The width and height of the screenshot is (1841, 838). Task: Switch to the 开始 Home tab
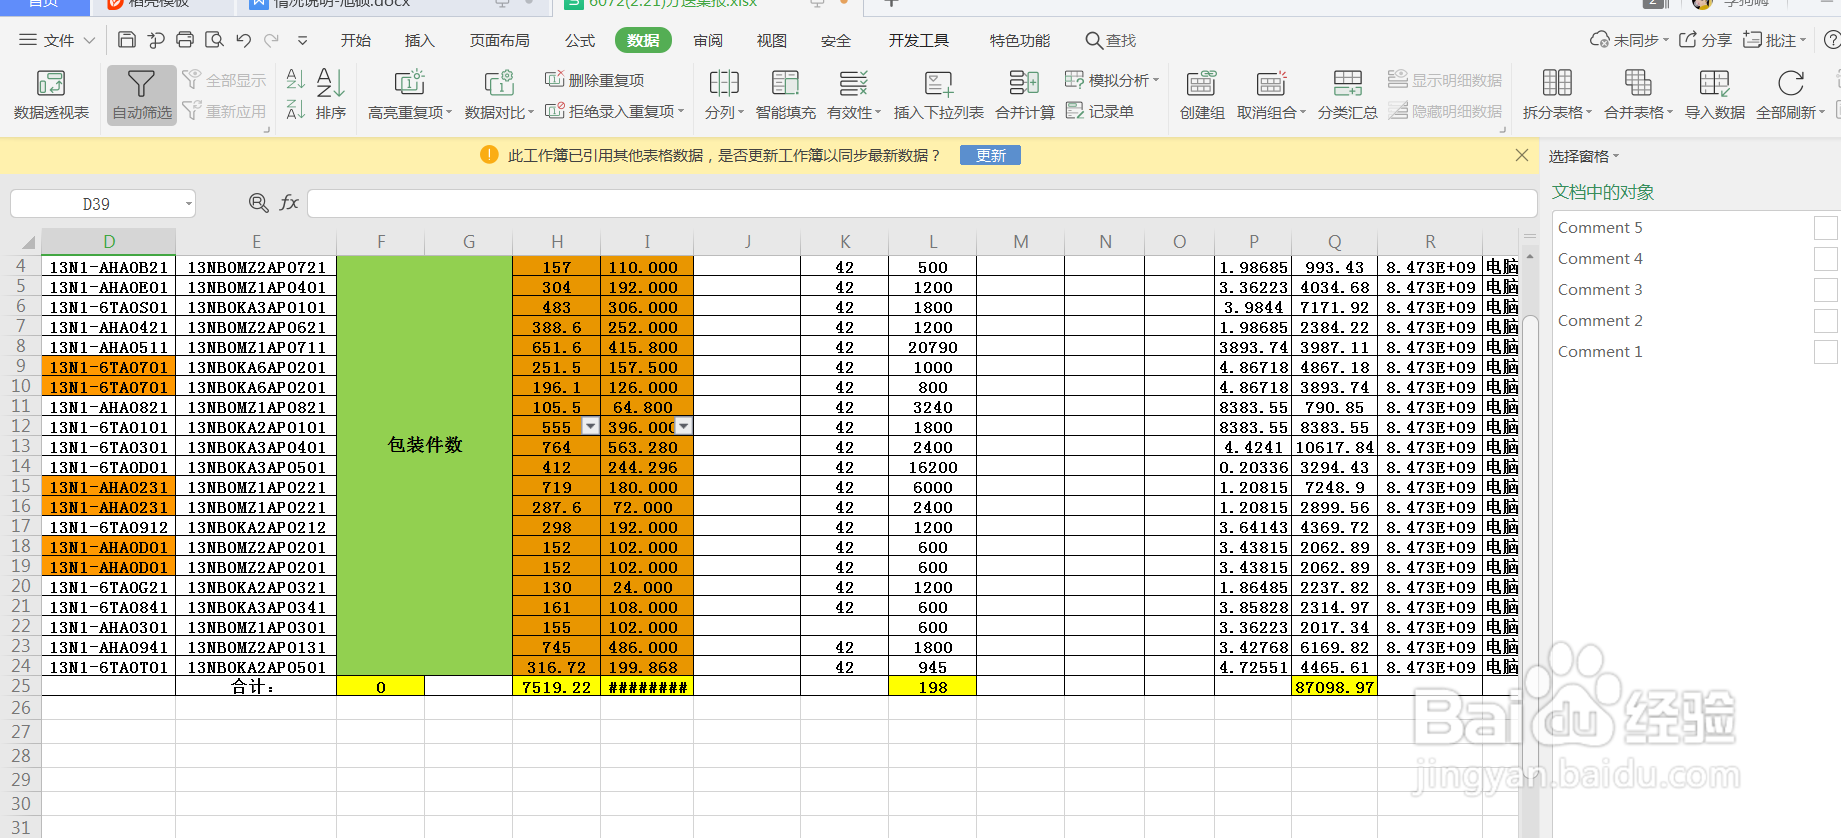pos(356,40)
